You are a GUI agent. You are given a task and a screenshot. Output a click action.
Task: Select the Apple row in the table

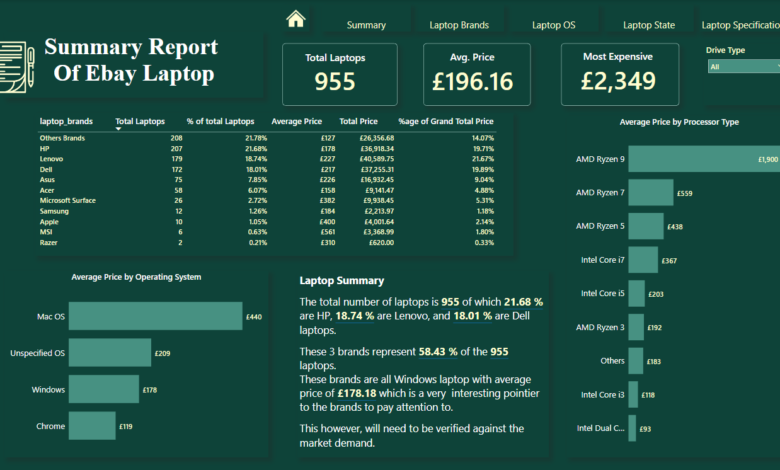(267, 221)
